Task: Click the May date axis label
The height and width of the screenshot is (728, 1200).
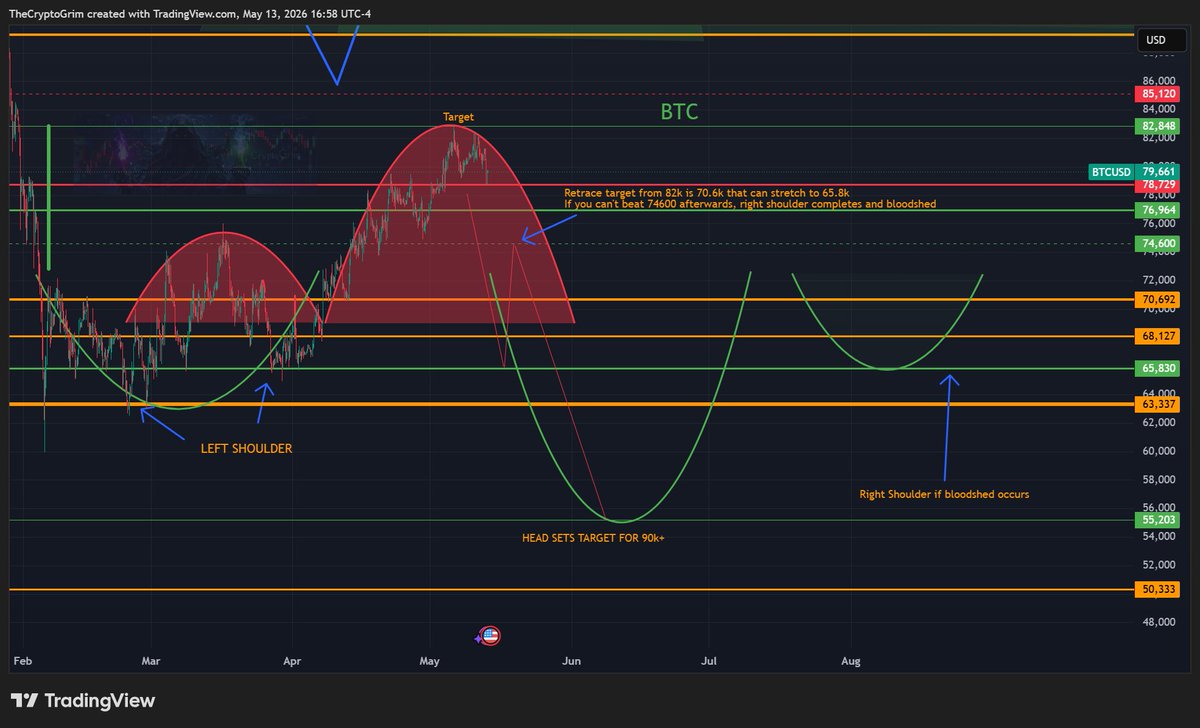Action: pyautogui.click(x=430, y=661)
